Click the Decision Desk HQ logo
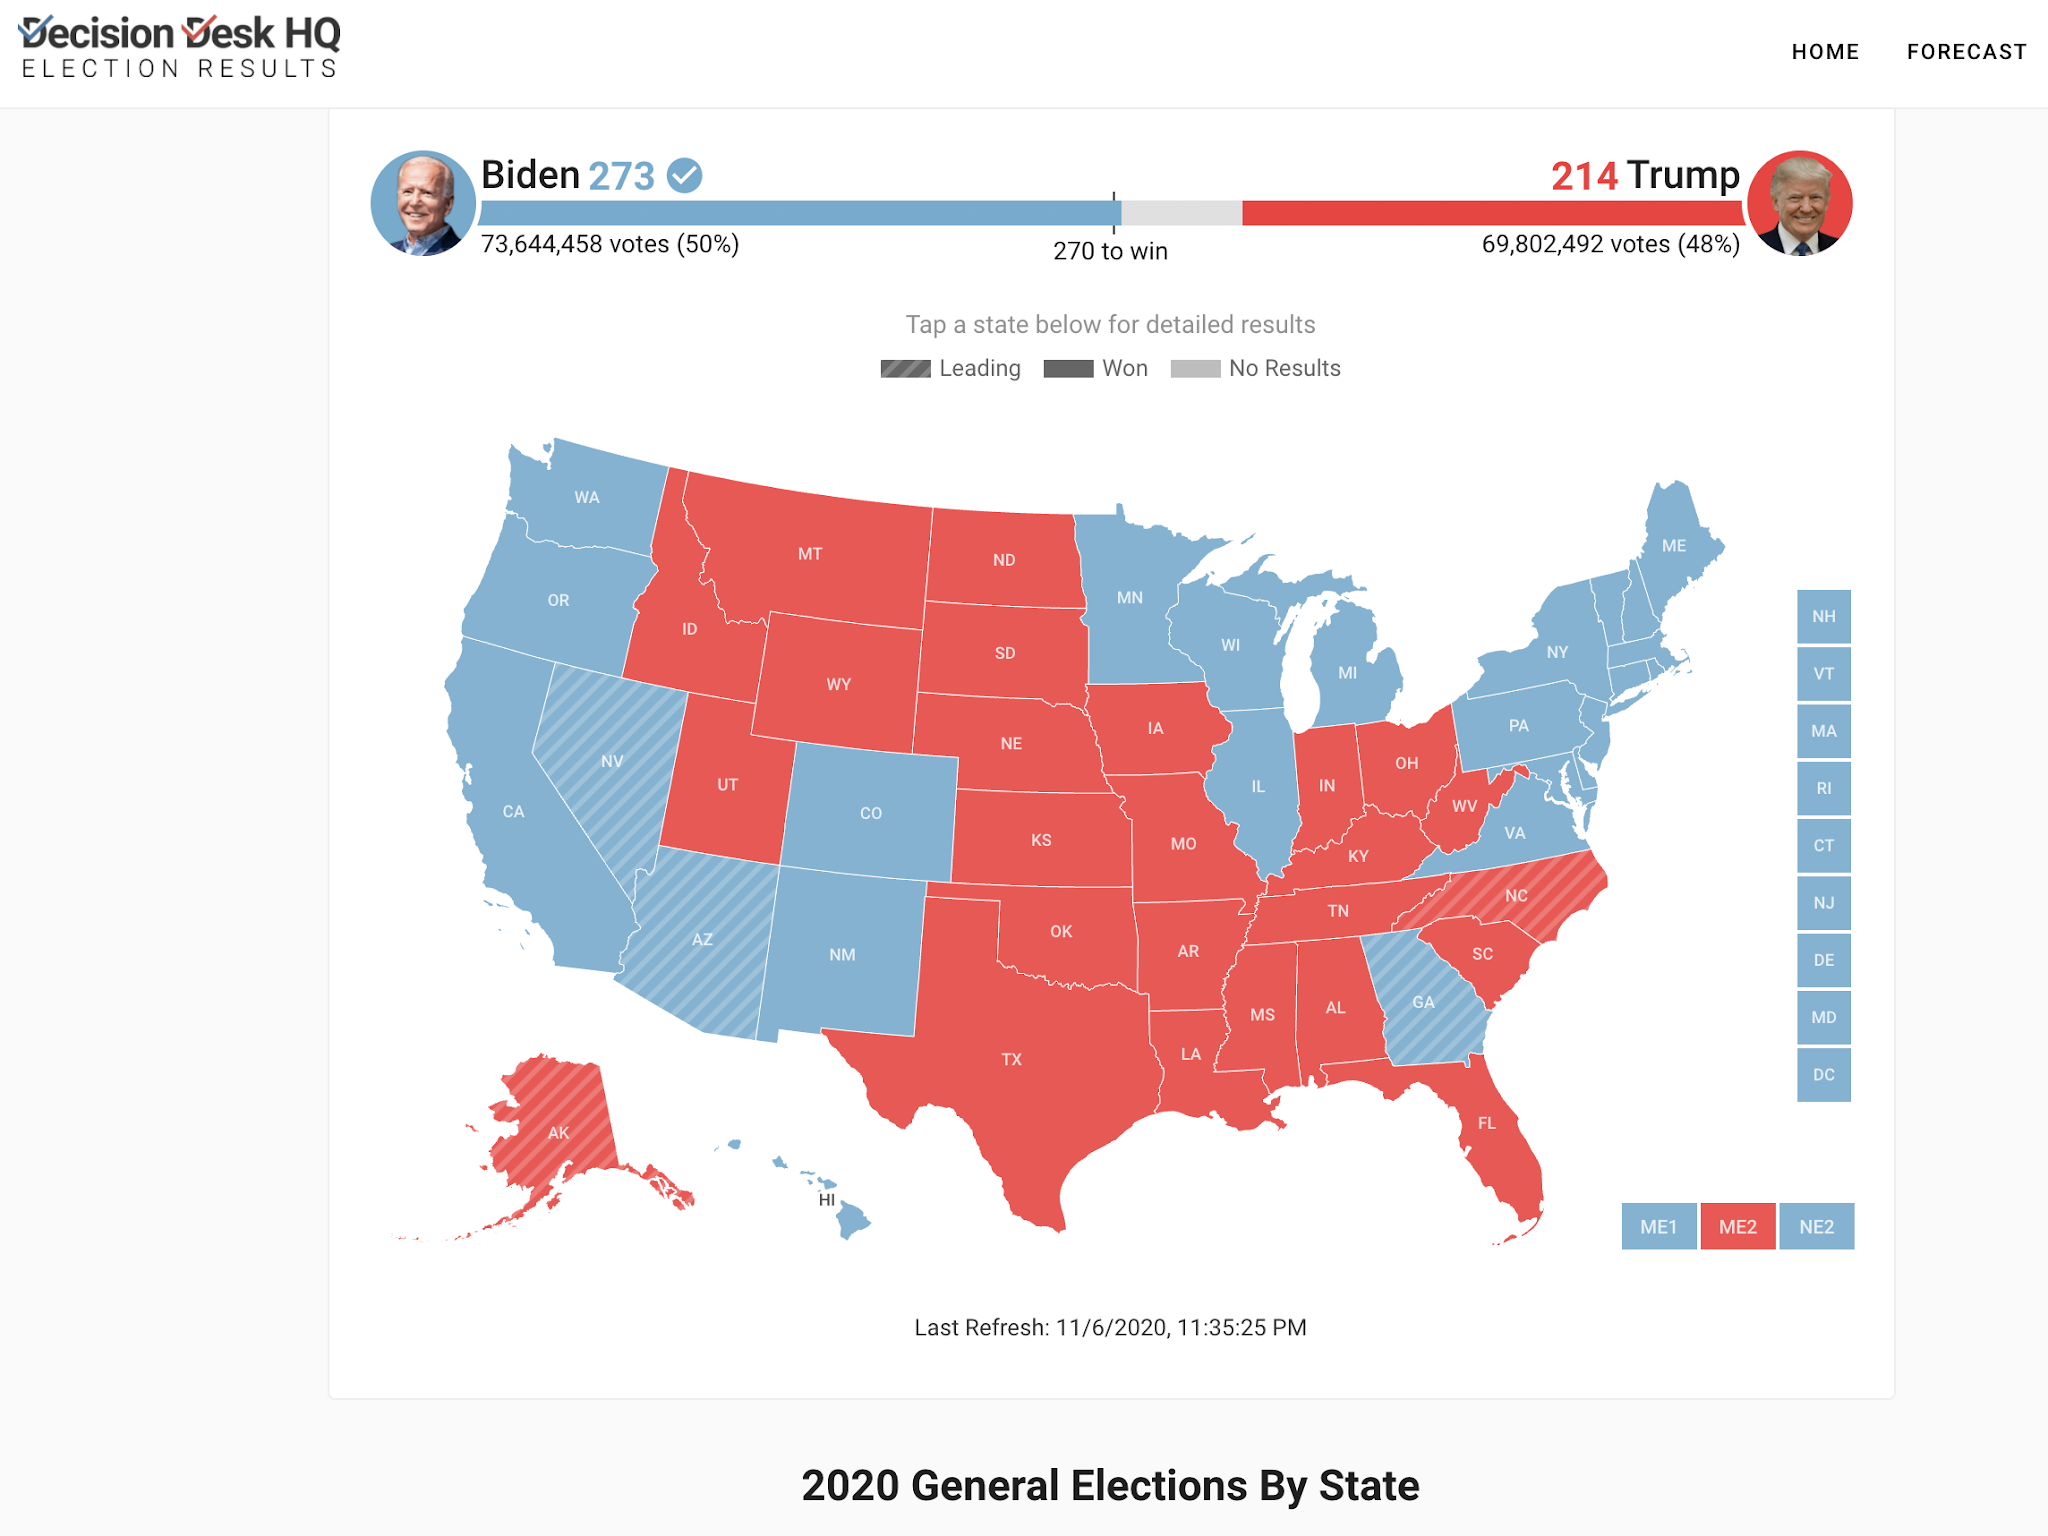The image size is (2048, 1536). point(180,47)
